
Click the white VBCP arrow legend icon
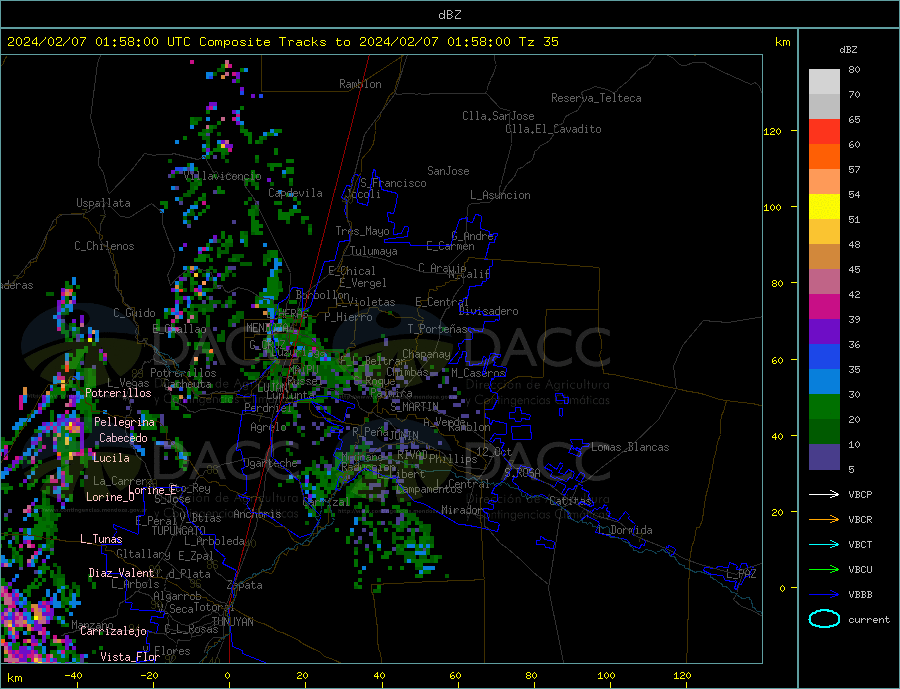tap(824, 494)
